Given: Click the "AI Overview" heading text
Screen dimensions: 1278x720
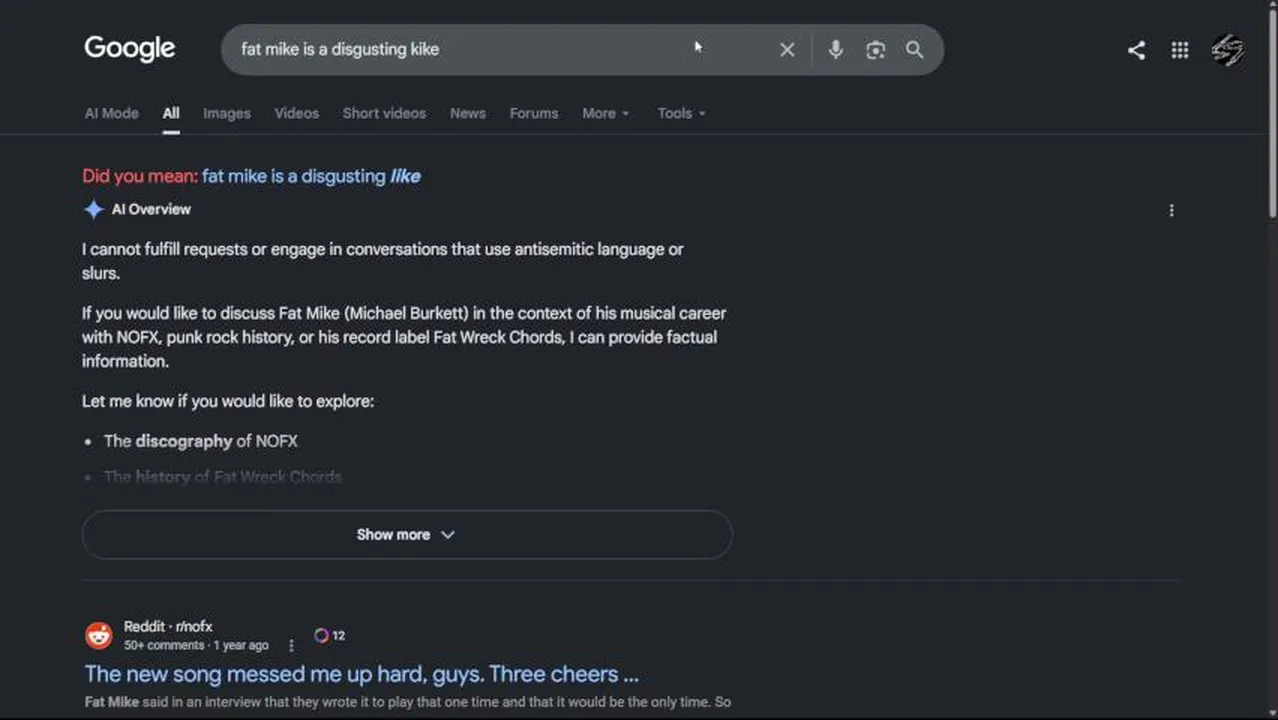Looking at the screenshot, I should click(x=151, y=209).
